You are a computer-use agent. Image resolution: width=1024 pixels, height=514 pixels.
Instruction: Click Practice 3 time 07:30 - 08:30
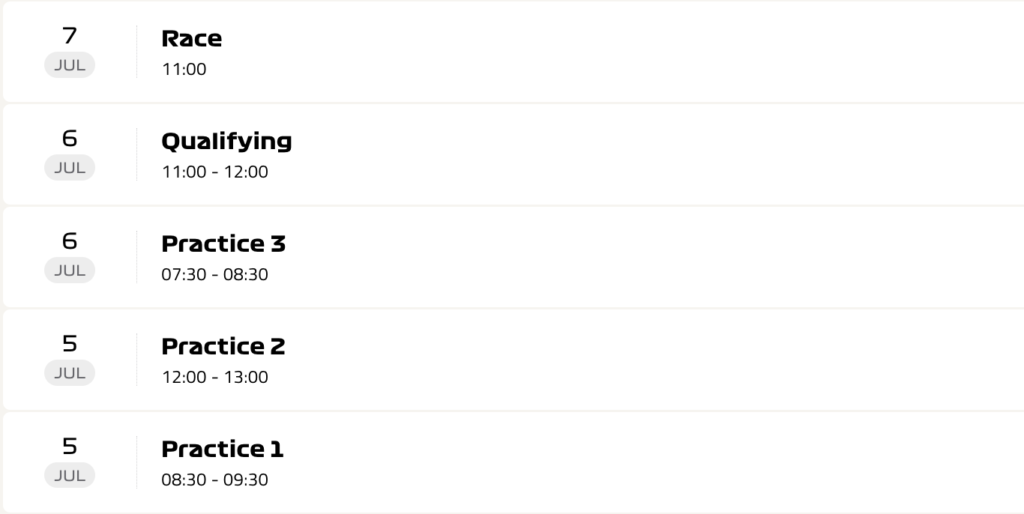click(x=215, y=274)
